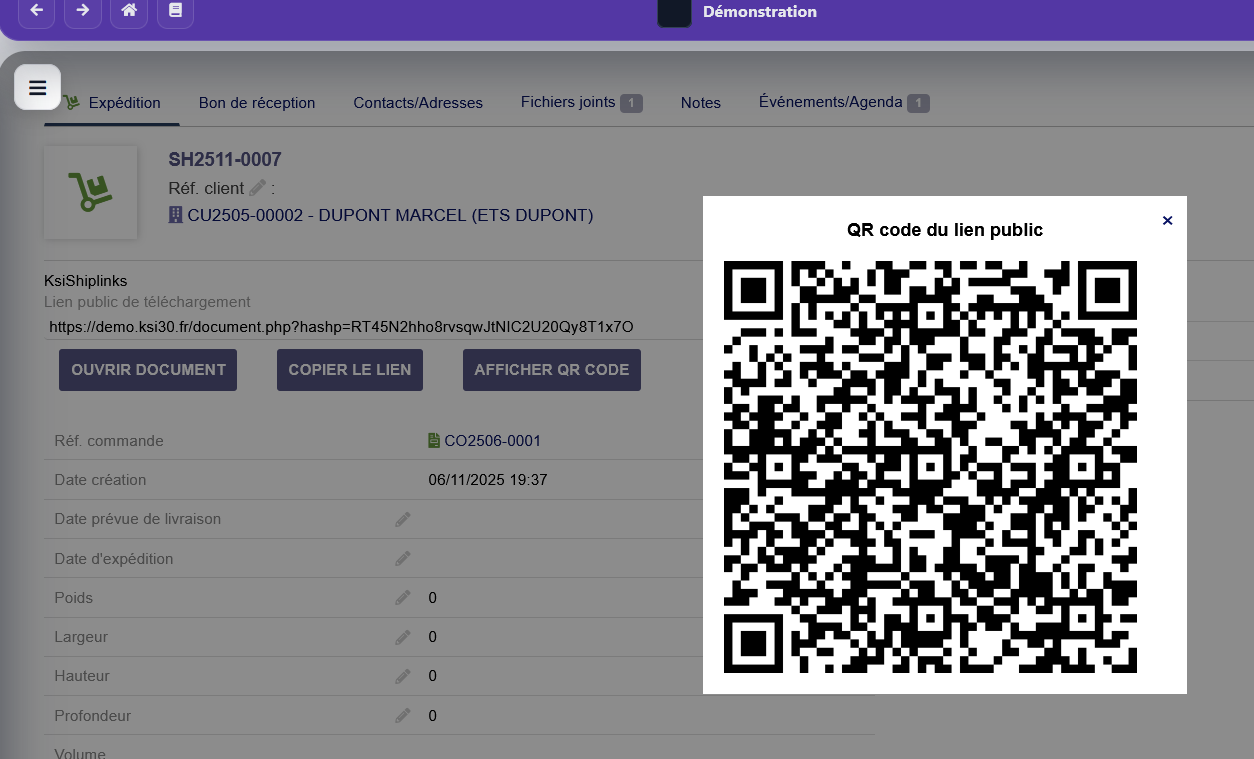1254x759 pixels.
Task: Click the back arrow navigation icon
Action: tap(37, 11)
